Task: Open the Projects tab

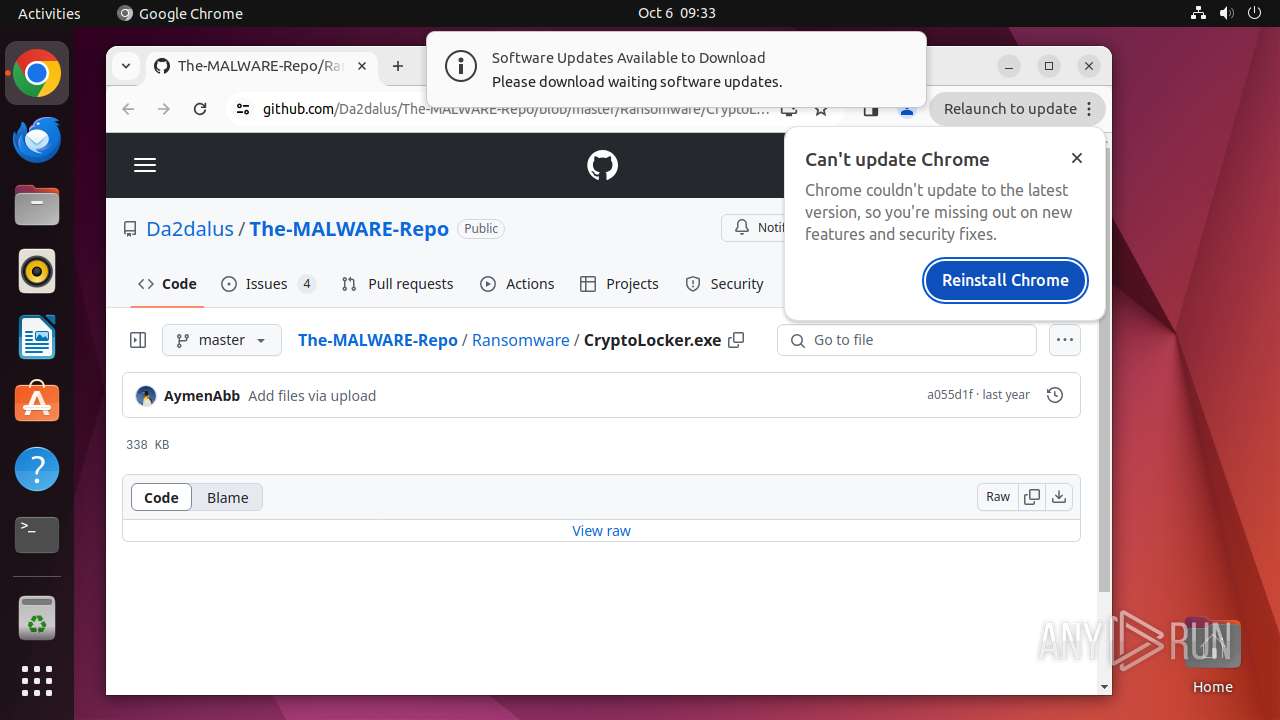Action: [x=619, y=284]
